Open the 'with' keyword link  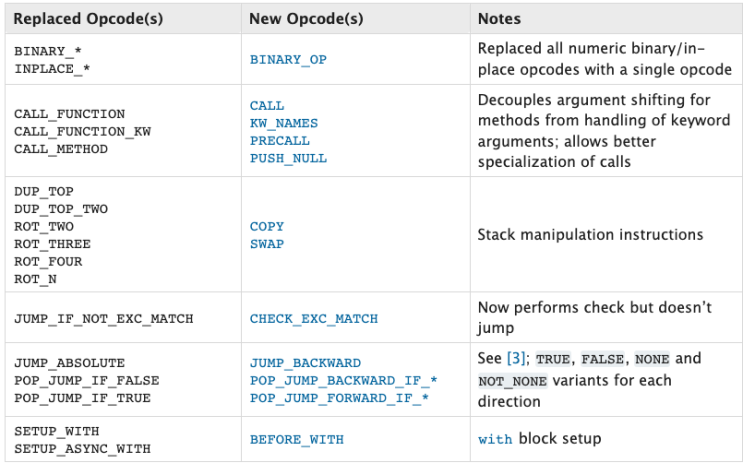click(495, 439)
